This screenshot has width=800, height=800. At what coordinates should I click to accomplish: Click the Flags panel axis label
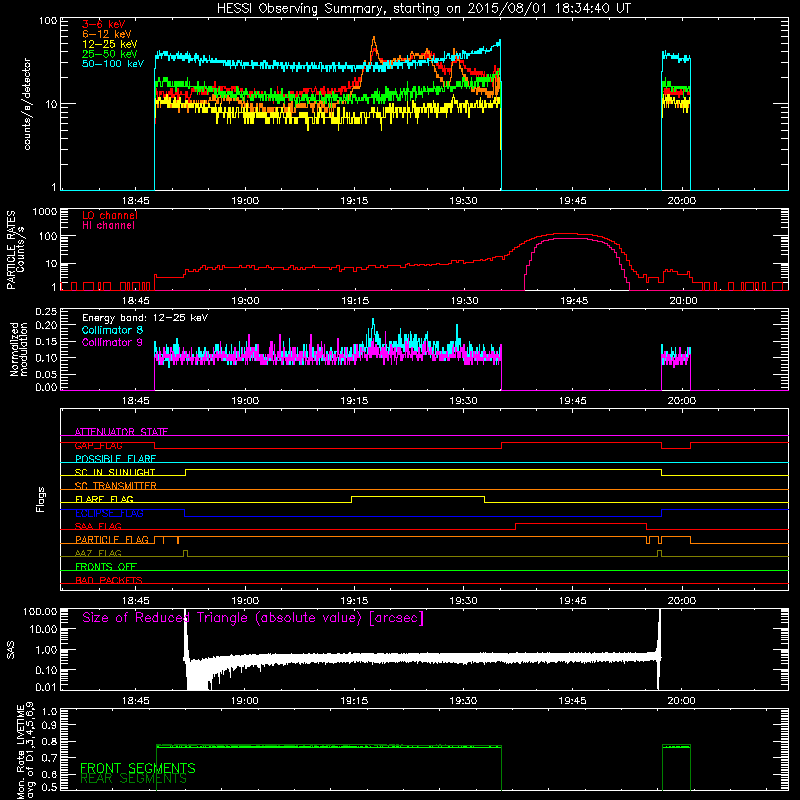40,499
